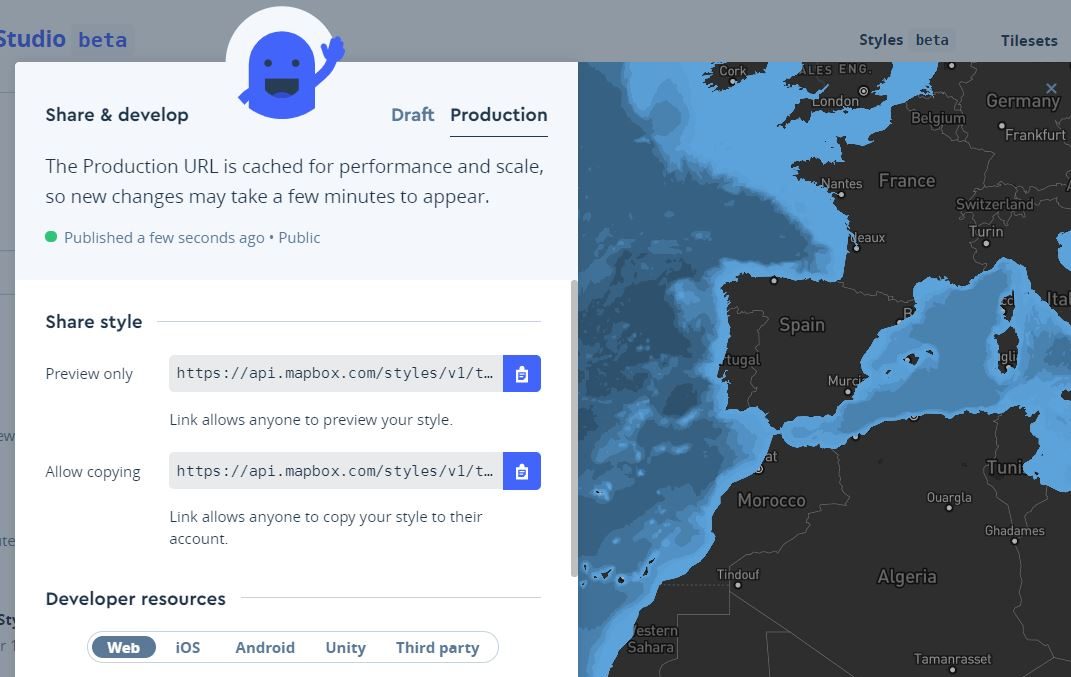Copy the Preview only URL
1071x677 pixels.
pyautogui.click(x=521, y=373)
